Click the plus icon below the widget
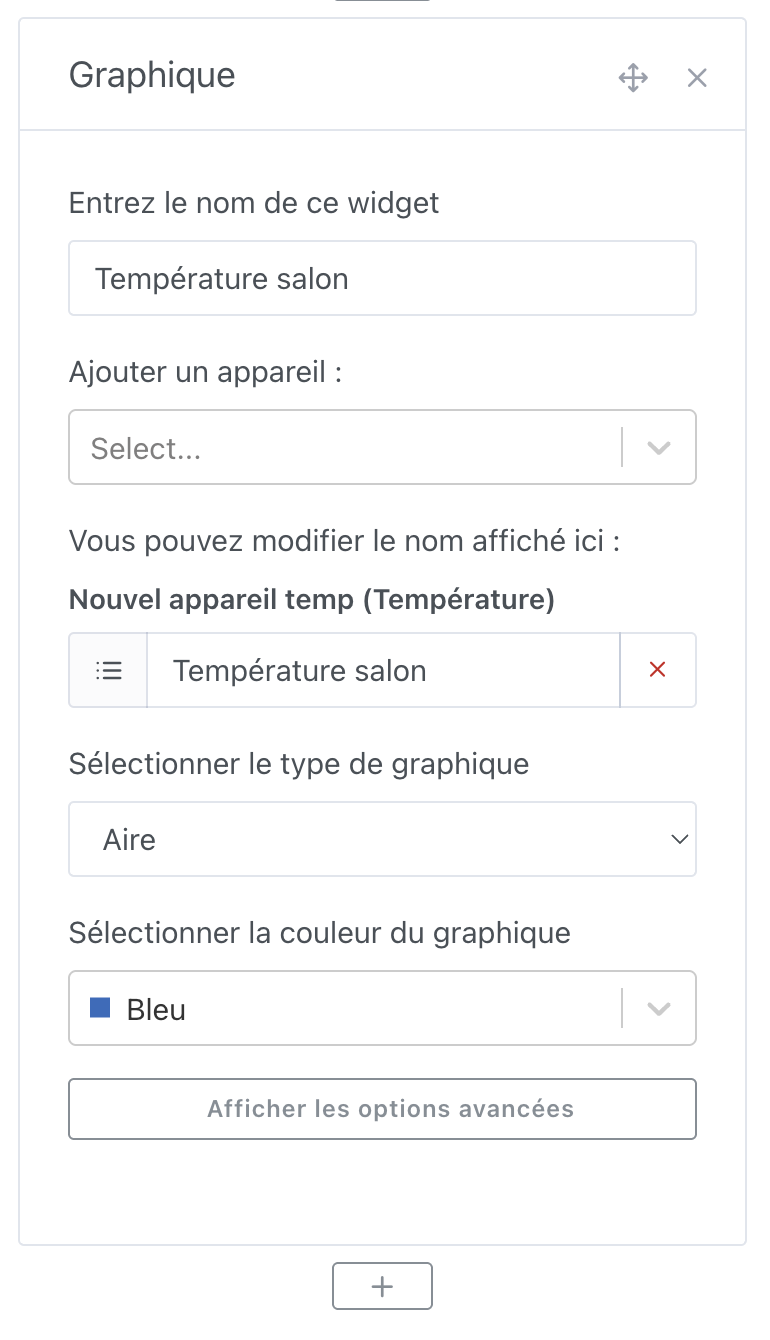Viewport: 770px width, 1340px height. tap(382, 1286)
